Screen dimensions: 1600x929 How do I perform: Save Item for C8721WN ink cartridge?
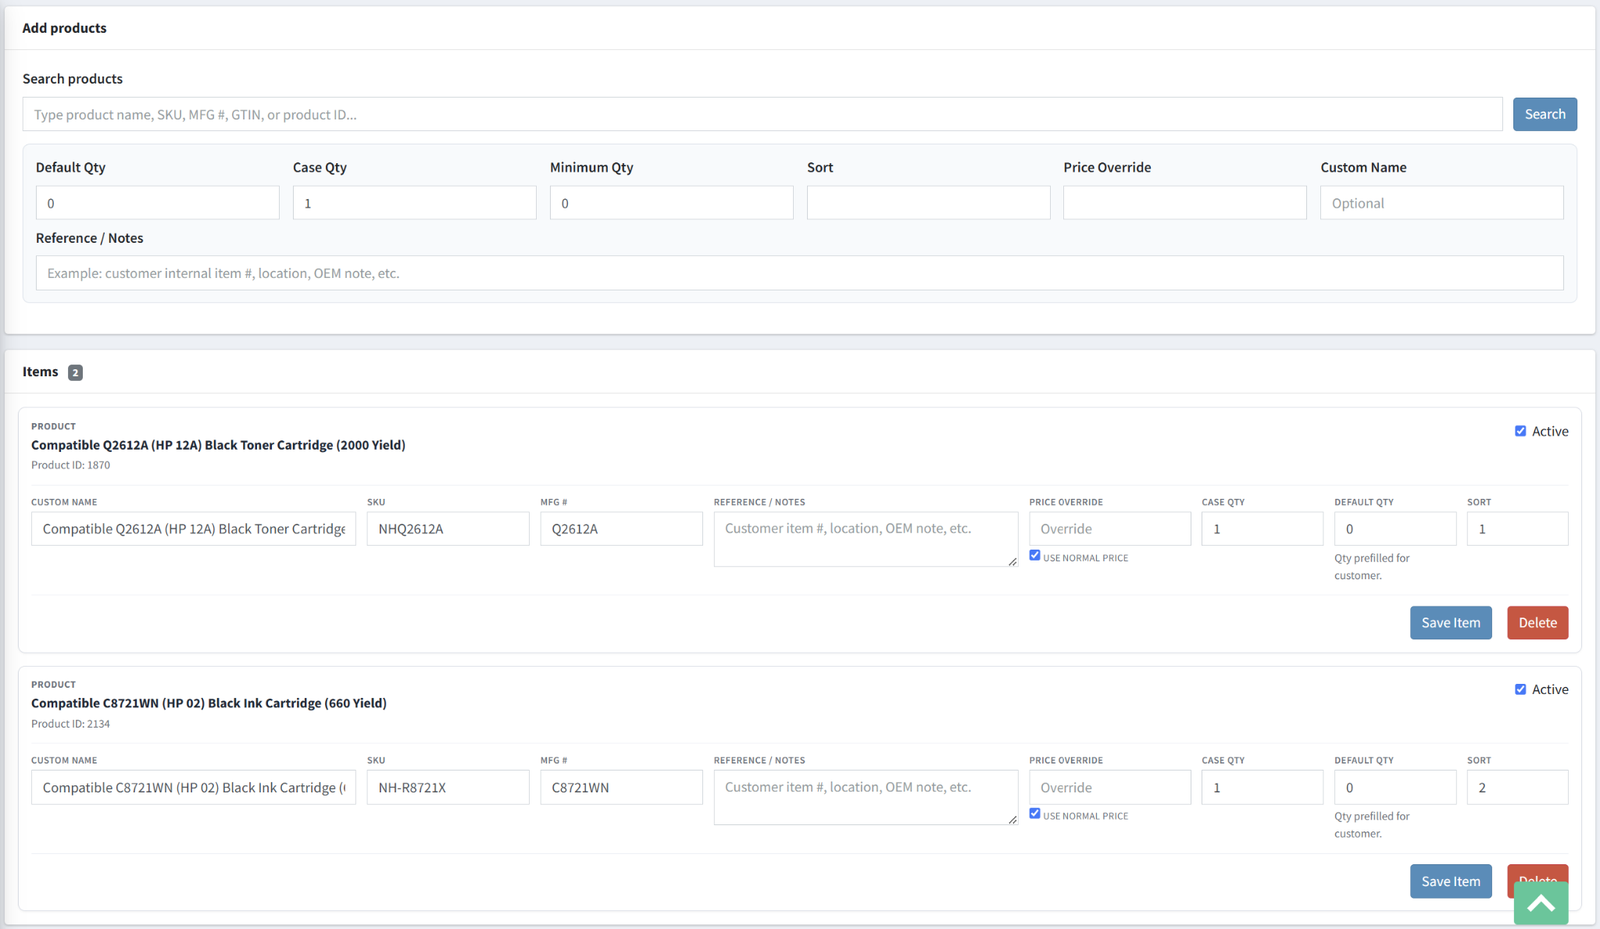1451,881
